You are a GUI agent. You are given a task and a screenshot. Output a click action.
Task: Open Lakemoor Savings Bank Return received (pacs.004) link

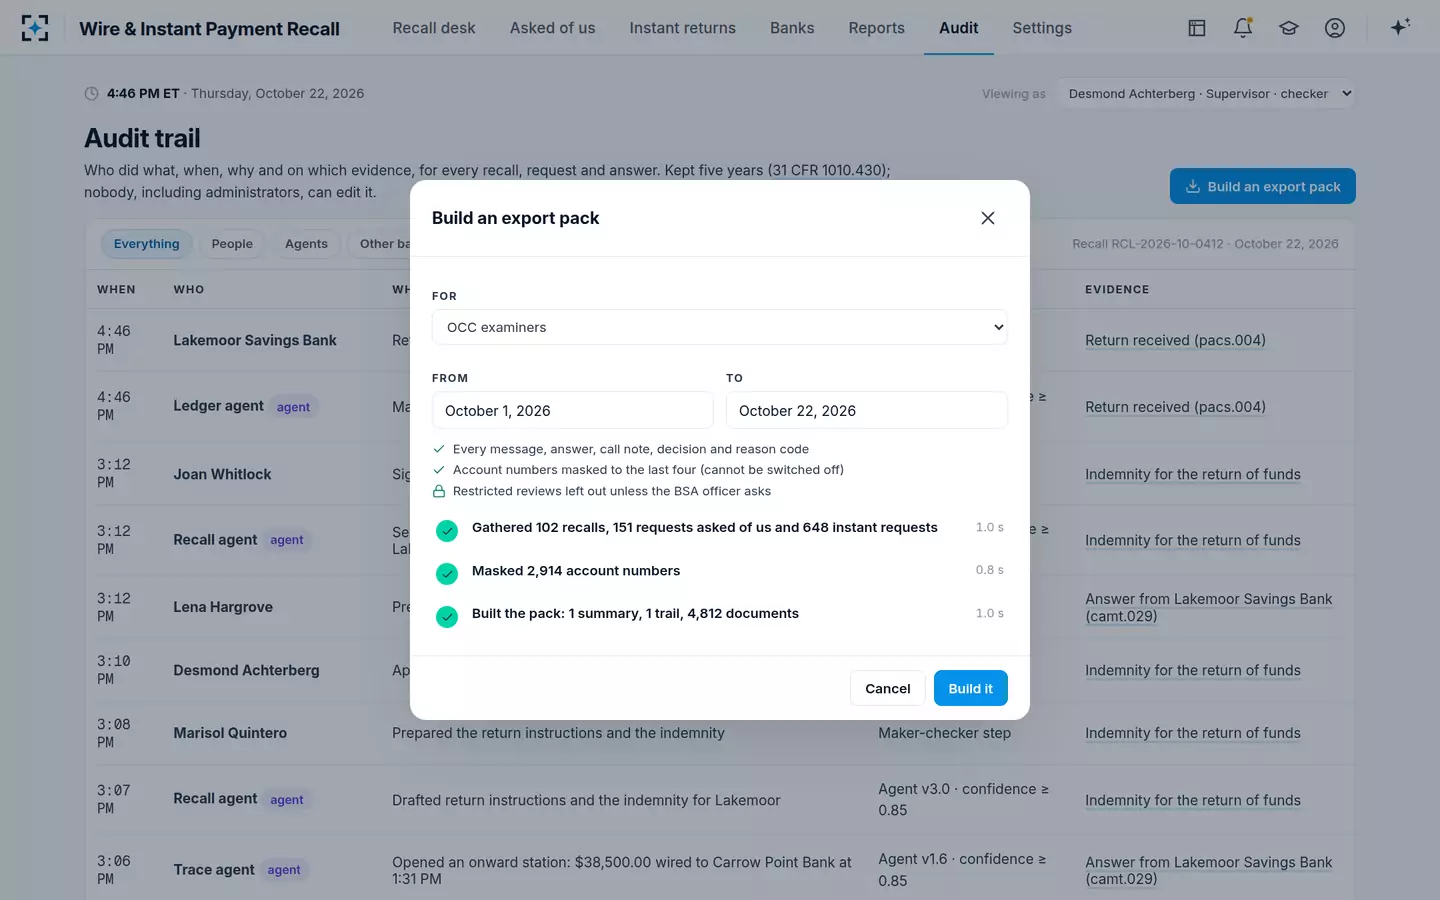pyautogui.click(x=1175, y=340)
